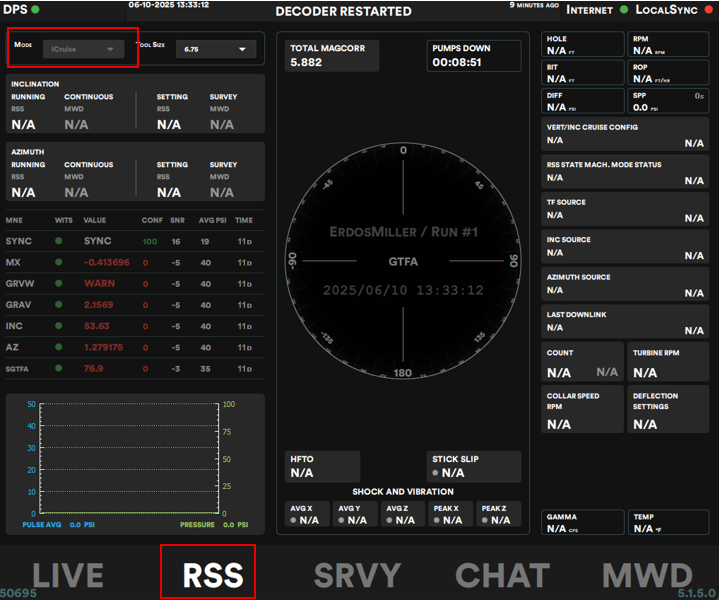Click the AZ value 1.279175
This screenshot has width=719, height=600.
click(103, 347)
